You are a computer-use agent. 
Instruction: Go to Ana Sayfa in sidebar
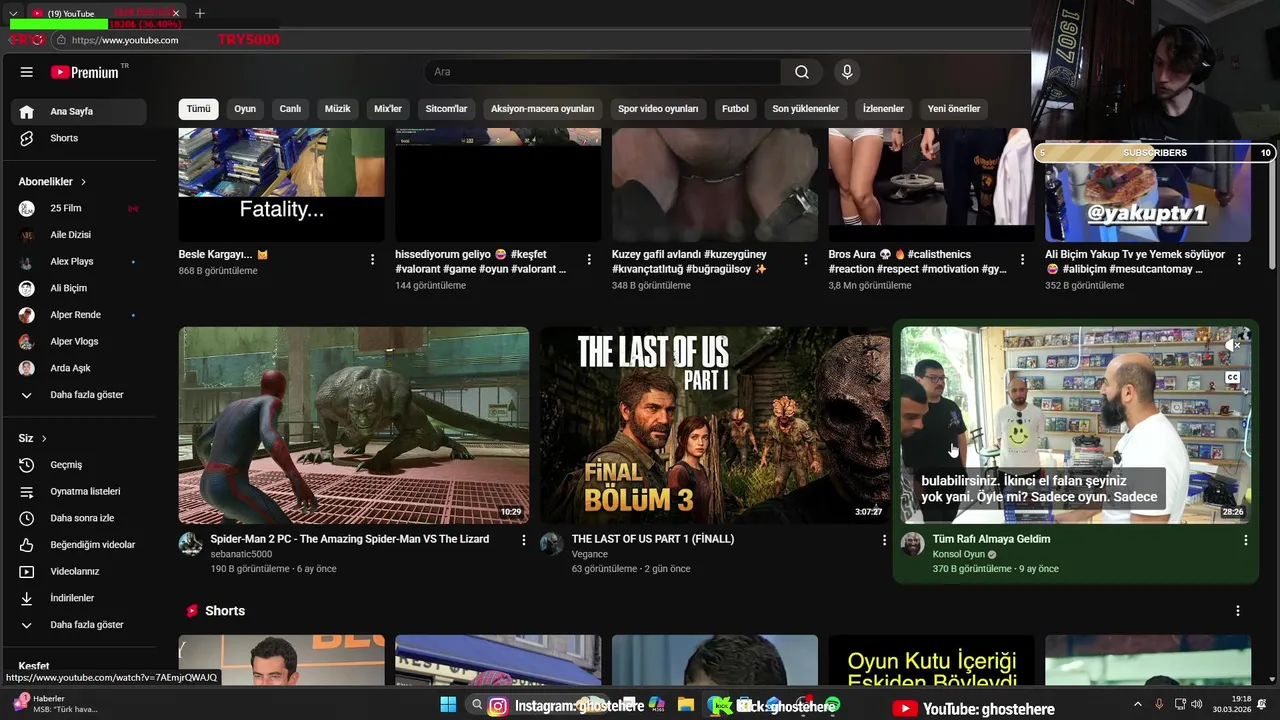click(79, 111)
